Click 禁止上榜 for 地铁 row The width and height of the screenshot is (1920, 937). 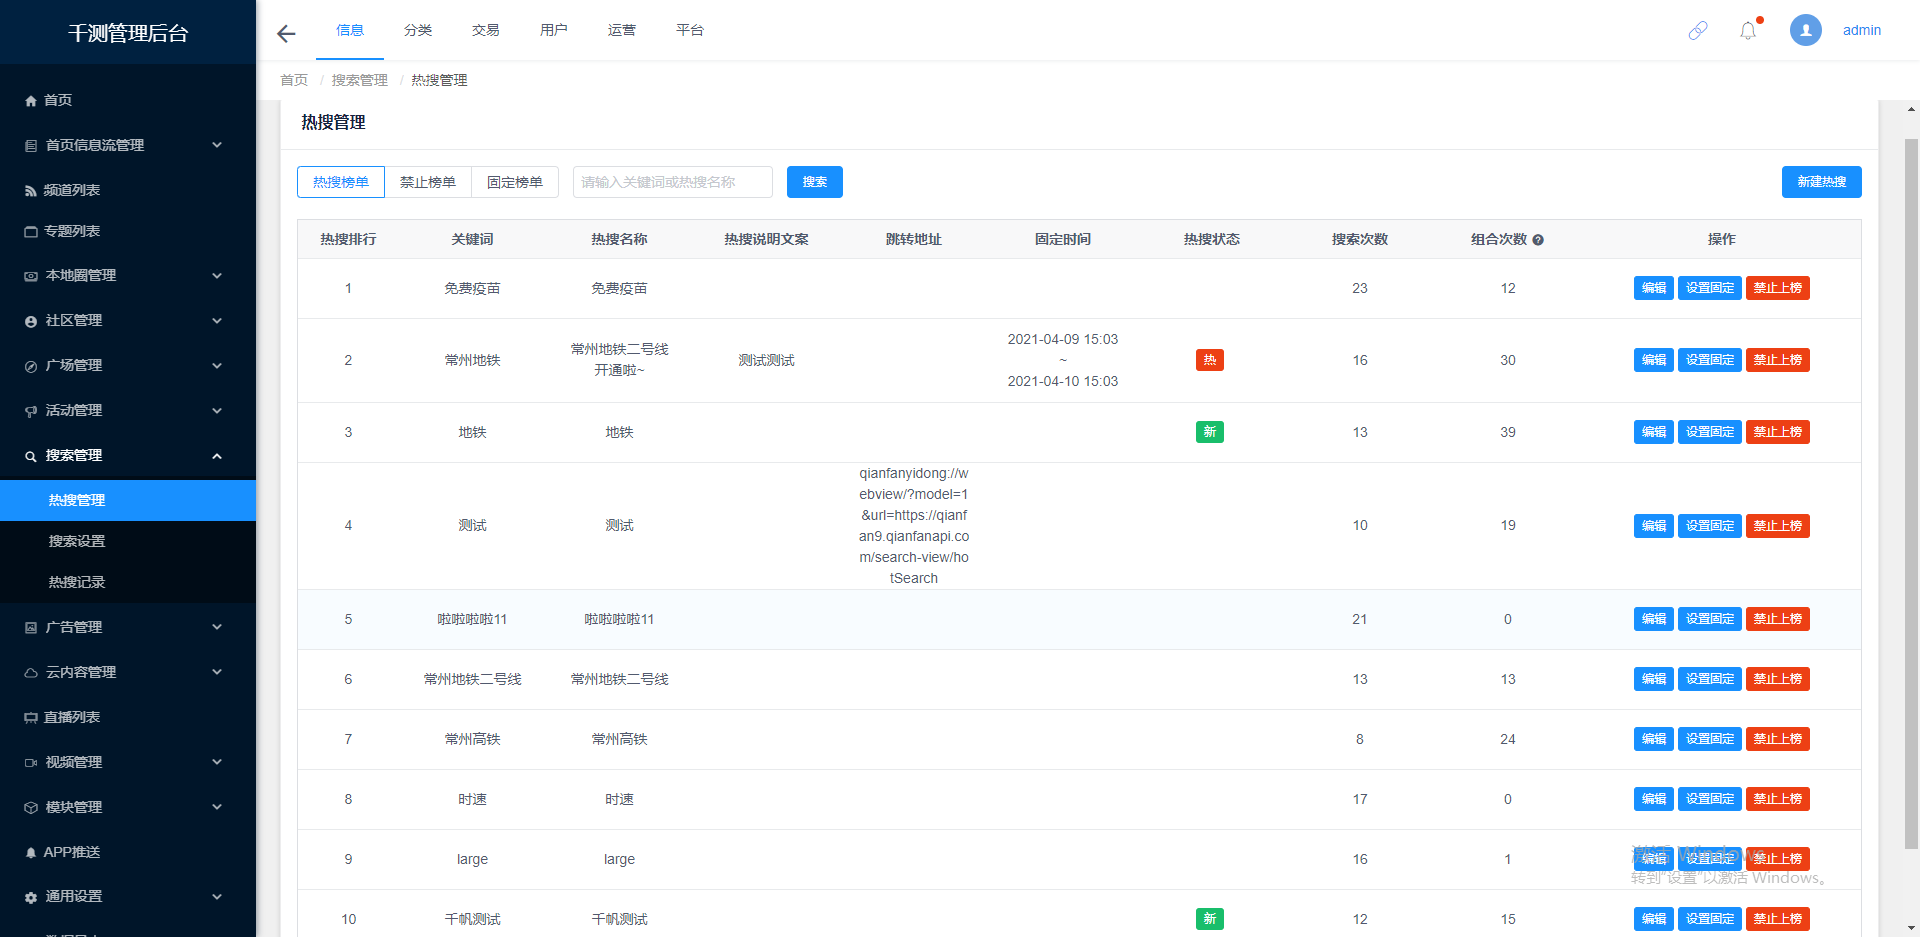(x=1778, y=432)
